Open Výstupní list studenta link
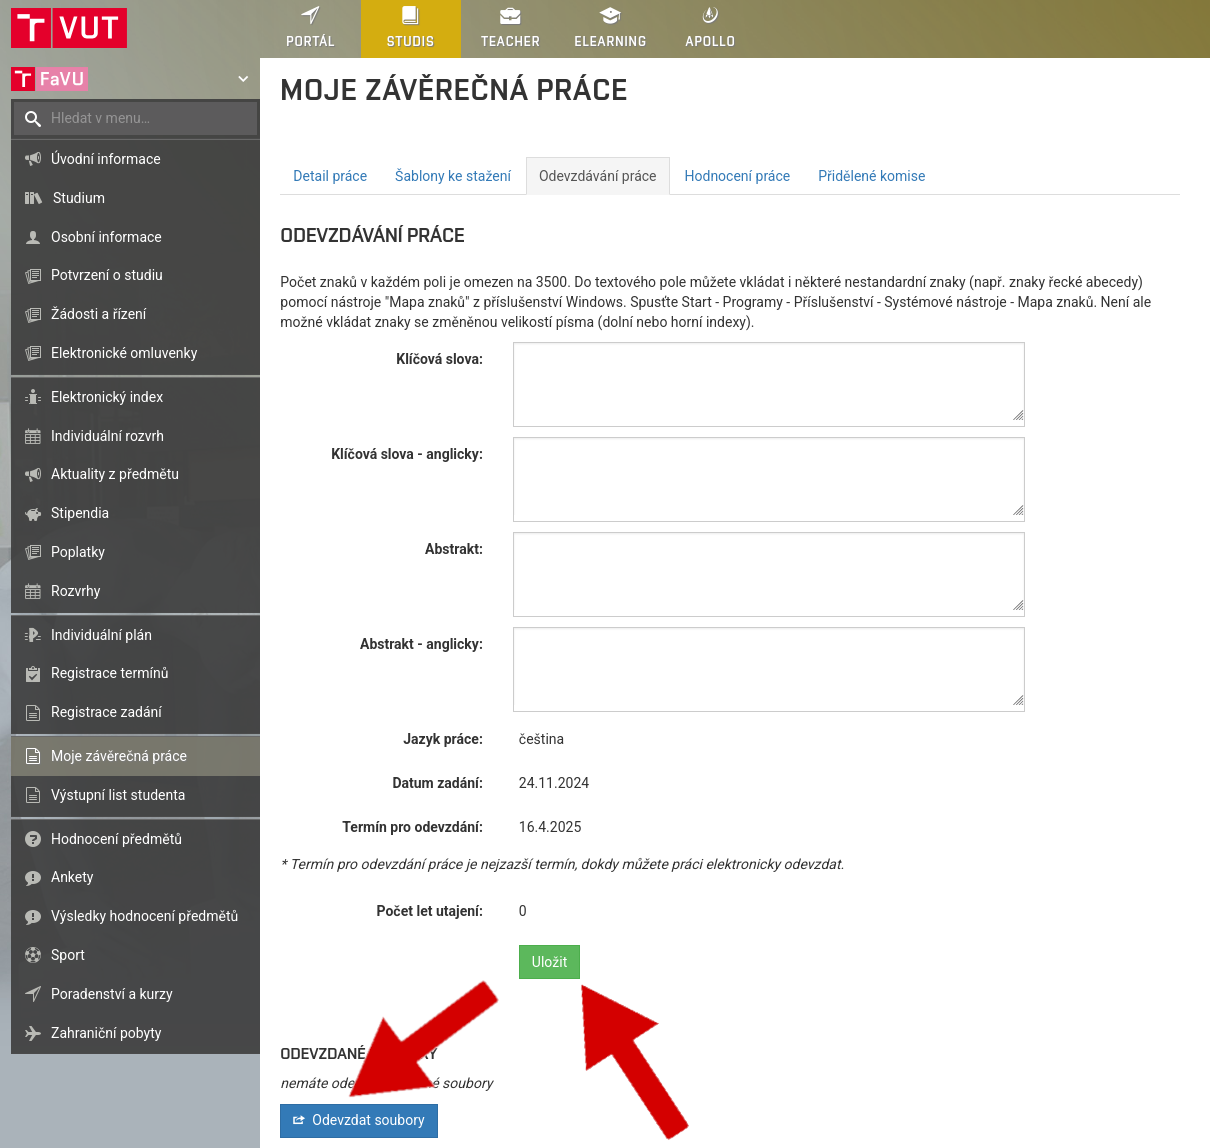The width and height of the screenshot is (1210, 1148). point(135,795)
